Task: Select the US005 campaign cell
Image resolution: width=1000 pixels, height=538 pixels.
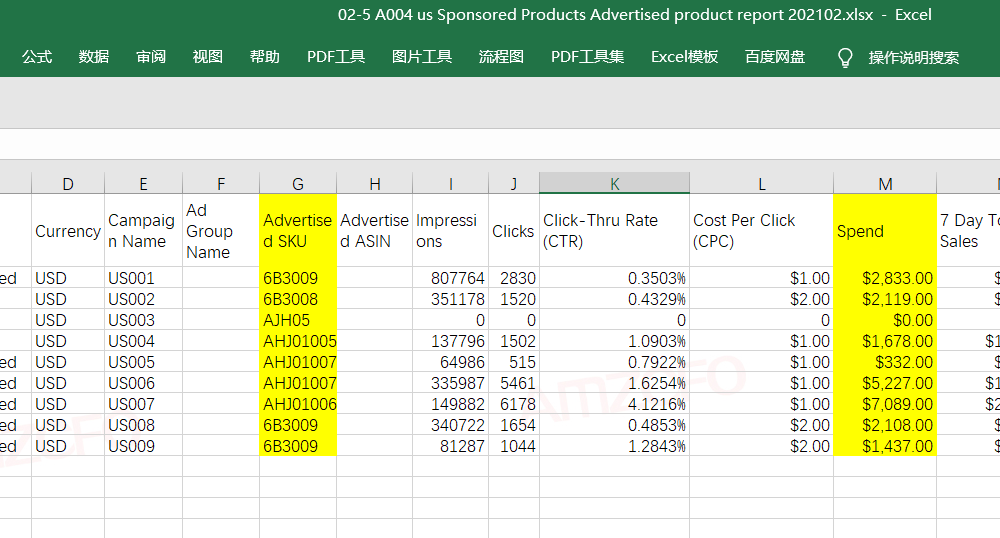Action: click(143, 362)
